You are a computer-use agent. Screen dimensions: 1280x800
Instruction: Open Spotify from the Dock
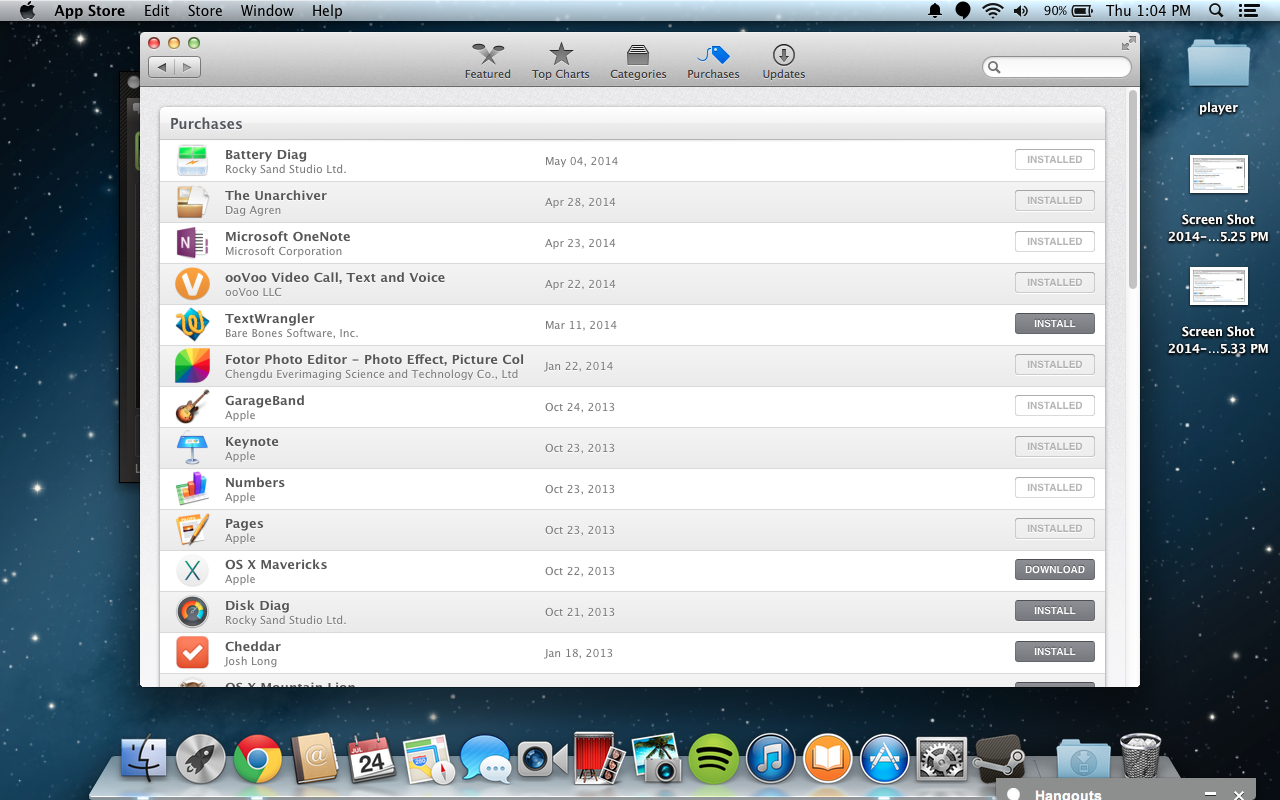713,759
